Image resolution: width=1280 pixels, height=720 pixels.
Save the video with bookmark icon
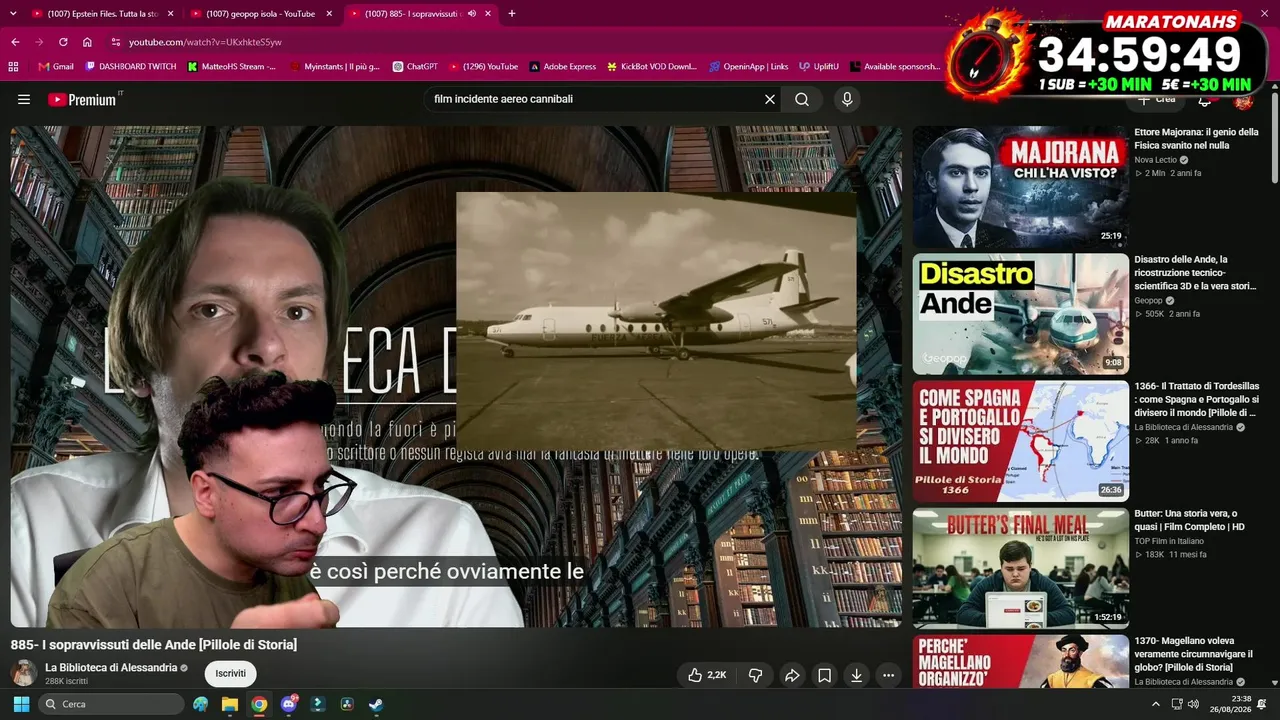point(824,675)
